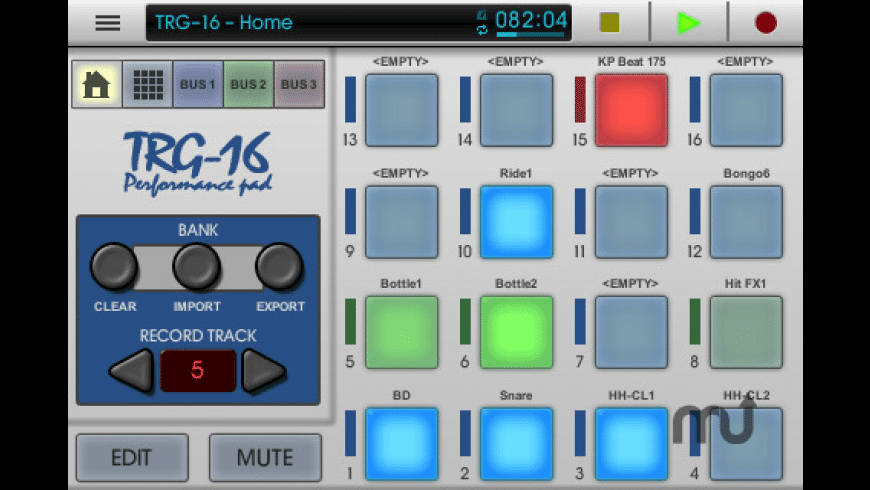The height and width of the screenshot is (490, 870).
Task: Start playback with the green play button
Action: [x=689, y=23]
